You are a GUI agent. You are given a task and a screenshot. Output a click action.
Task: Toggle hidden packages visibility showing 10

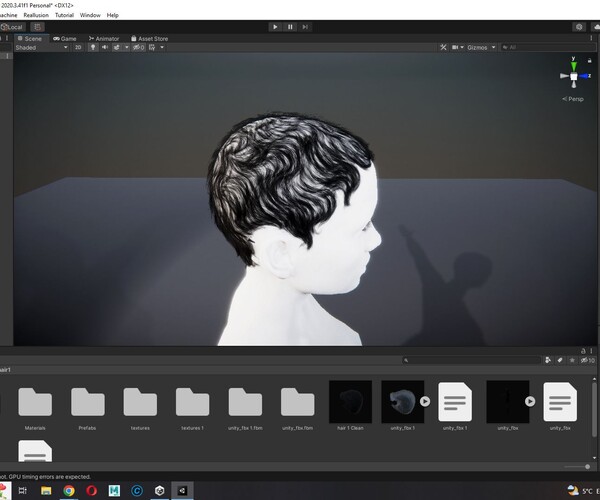587,360
